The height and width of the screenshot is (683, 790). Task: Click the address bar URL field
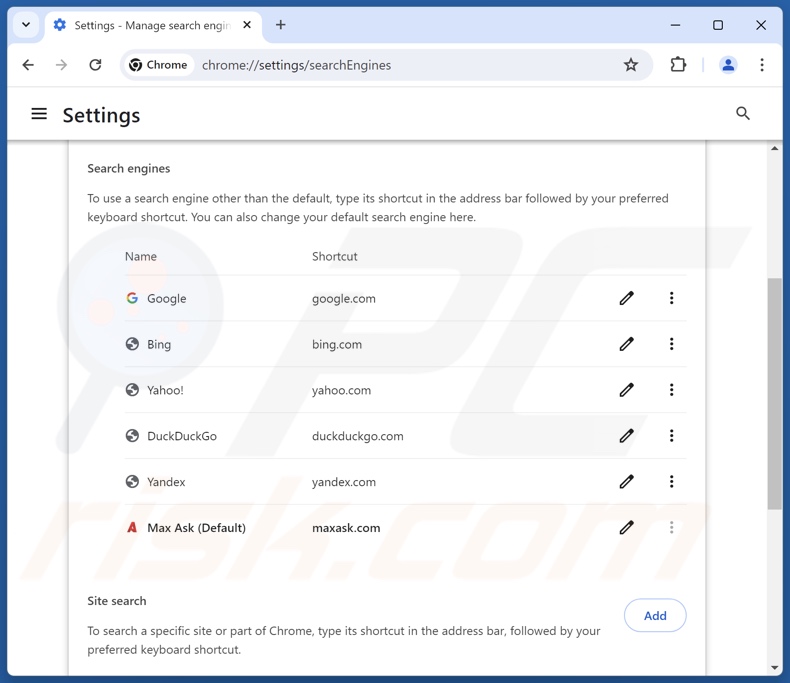pos(400,65)
